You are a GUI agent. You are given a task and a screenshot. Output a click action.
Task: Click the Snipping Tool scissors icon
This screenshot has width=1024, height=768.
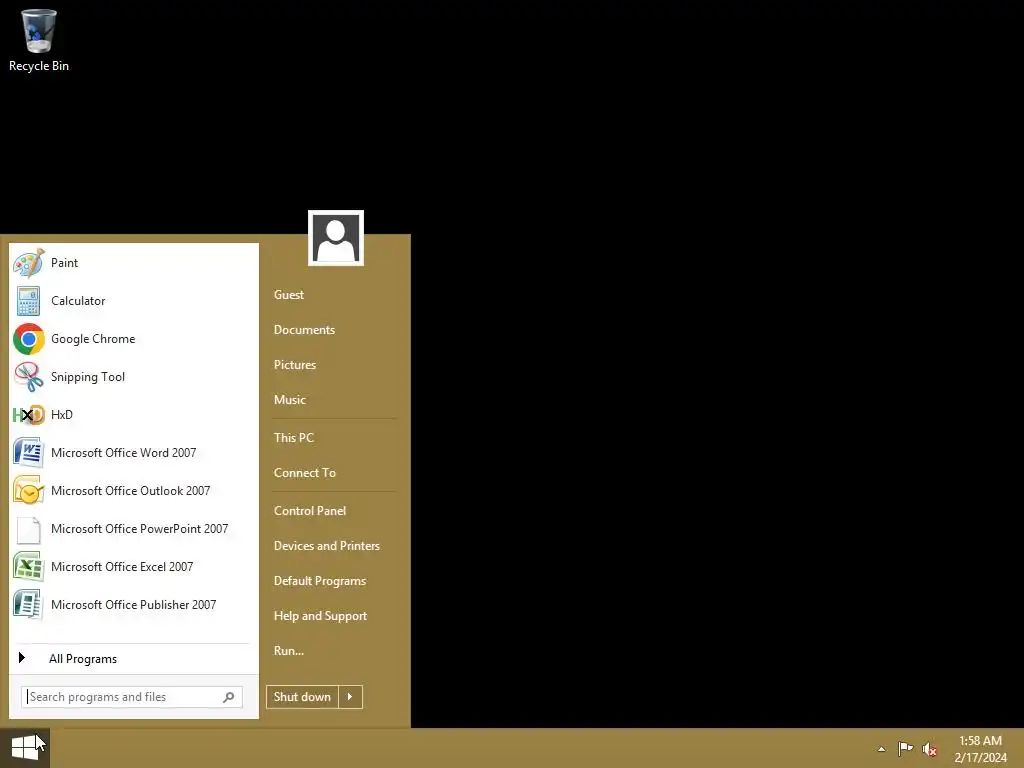pos(29,377)
